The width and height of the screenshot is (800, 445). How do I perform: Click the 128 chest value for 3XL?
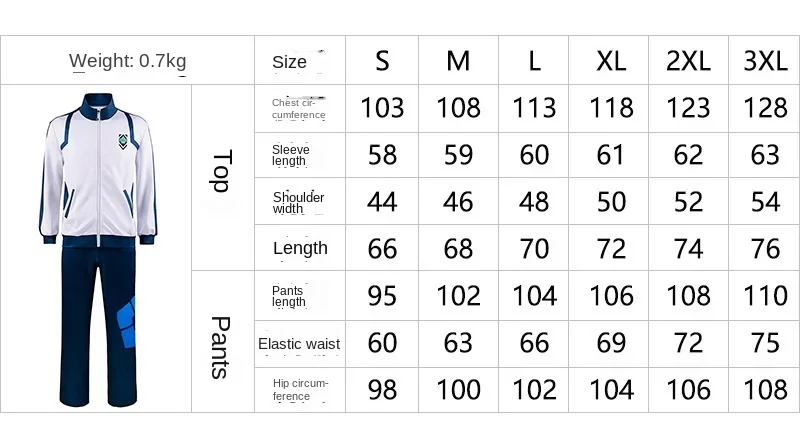[765, 108]
